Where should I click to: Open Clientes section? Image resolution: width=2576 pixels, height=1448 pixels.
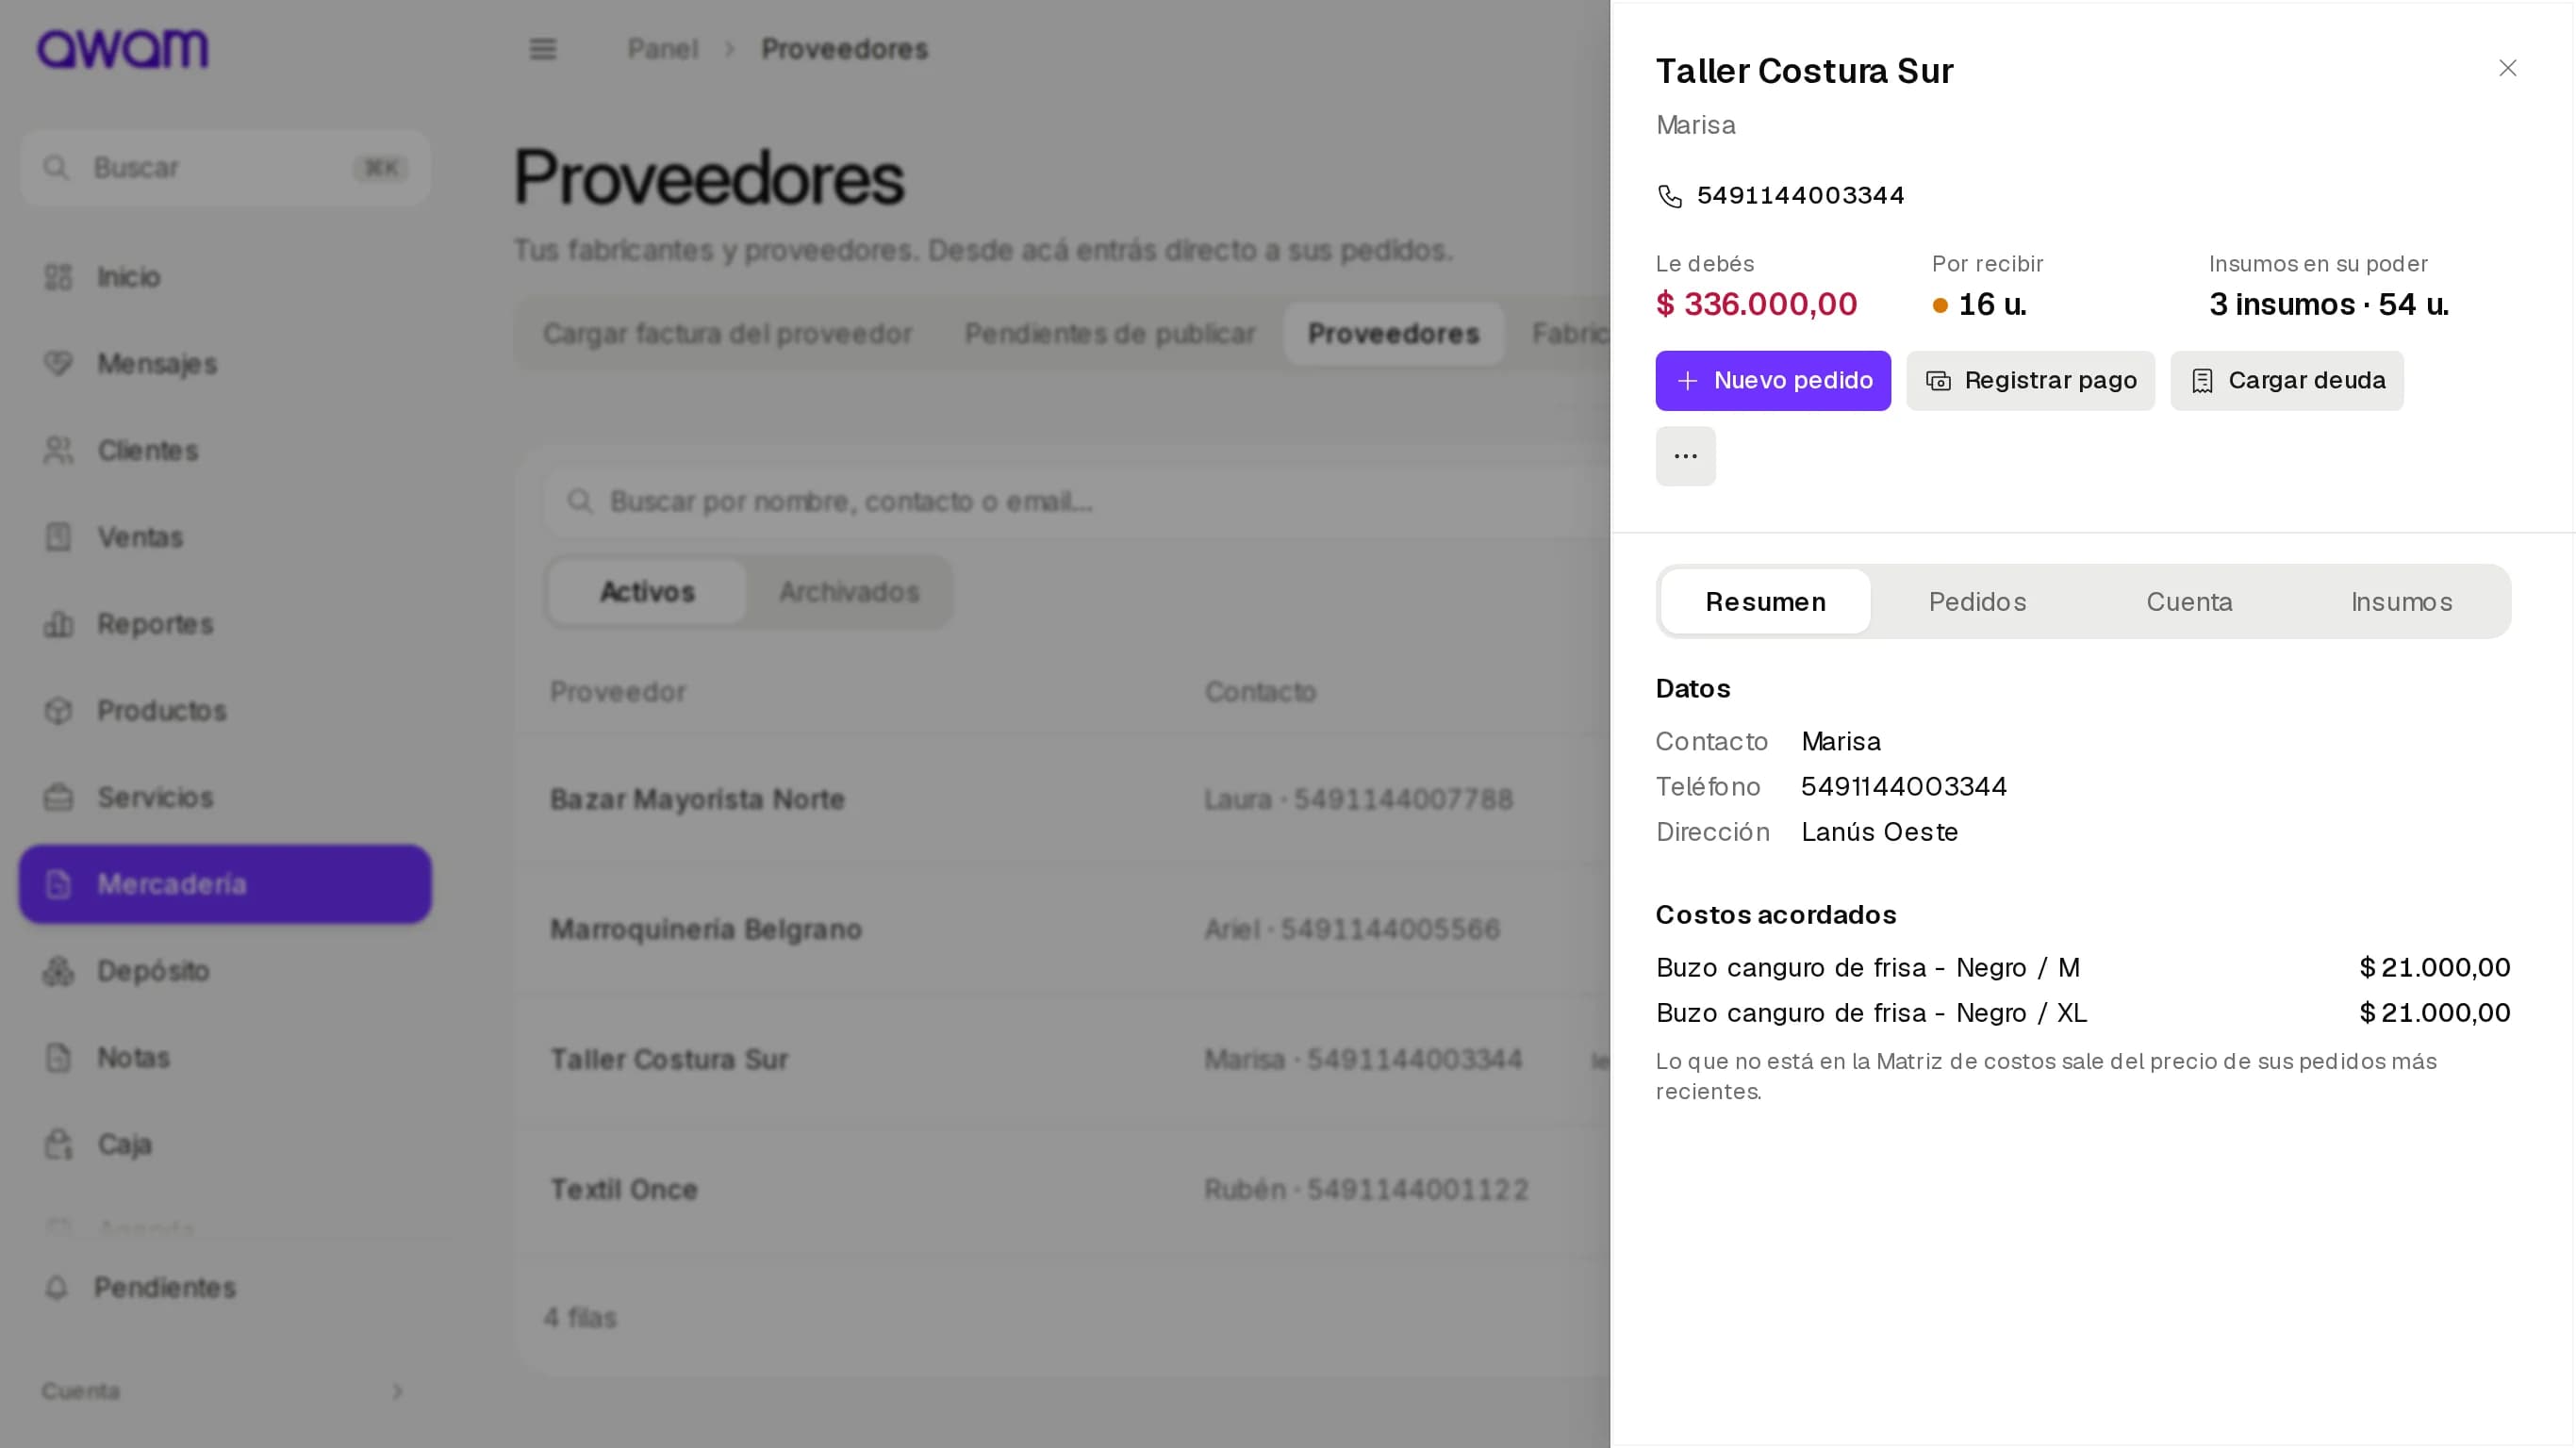pos(225,451)
